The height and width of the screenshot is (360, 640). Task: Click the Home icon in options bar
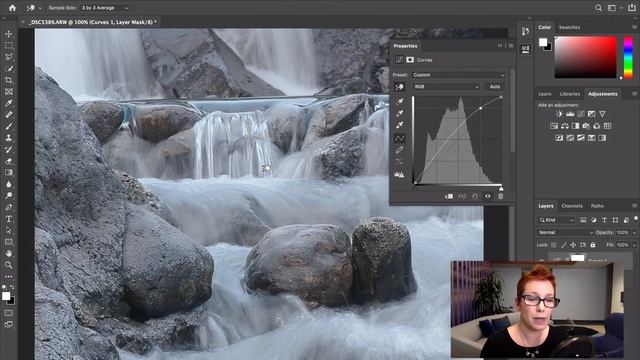12,8
